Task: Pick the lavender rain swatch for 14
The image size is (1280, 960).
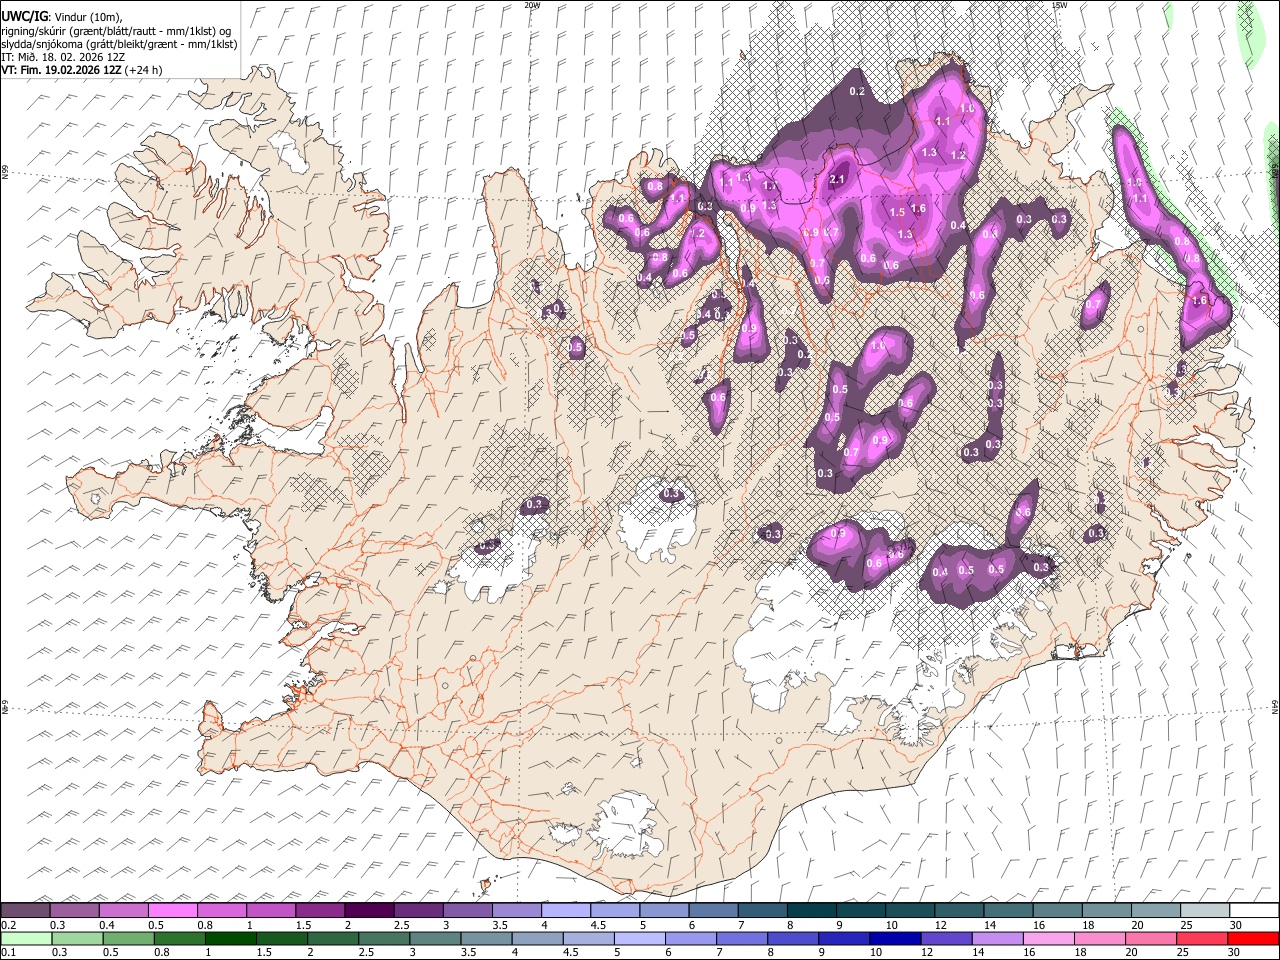Action: 998,938
